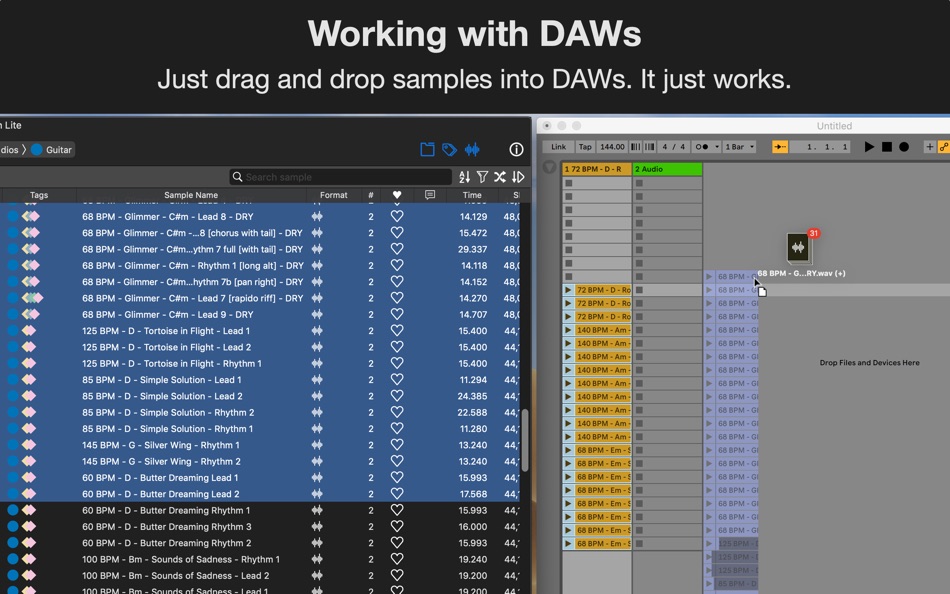Click the 4 / 4 time signature
Screen dimensions: 950x594
tap(673, 147)
